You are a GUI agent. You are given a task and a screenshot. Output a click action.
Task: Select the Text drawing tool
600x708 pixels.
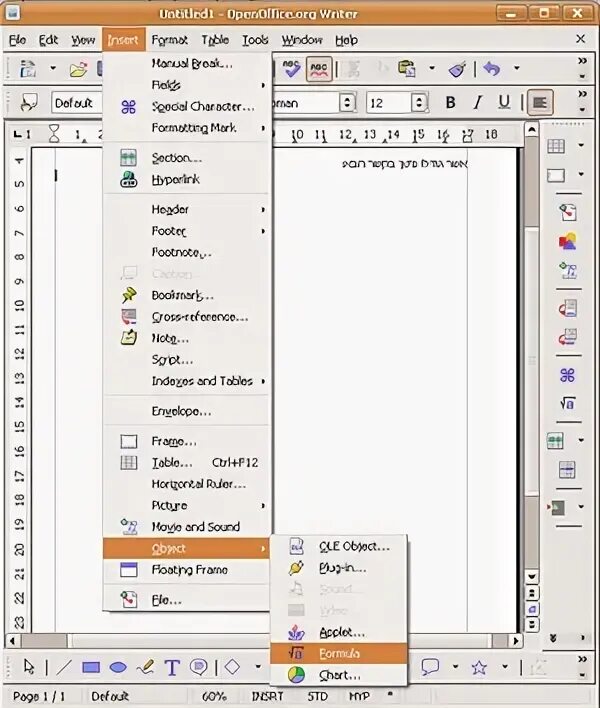(172, 667)
